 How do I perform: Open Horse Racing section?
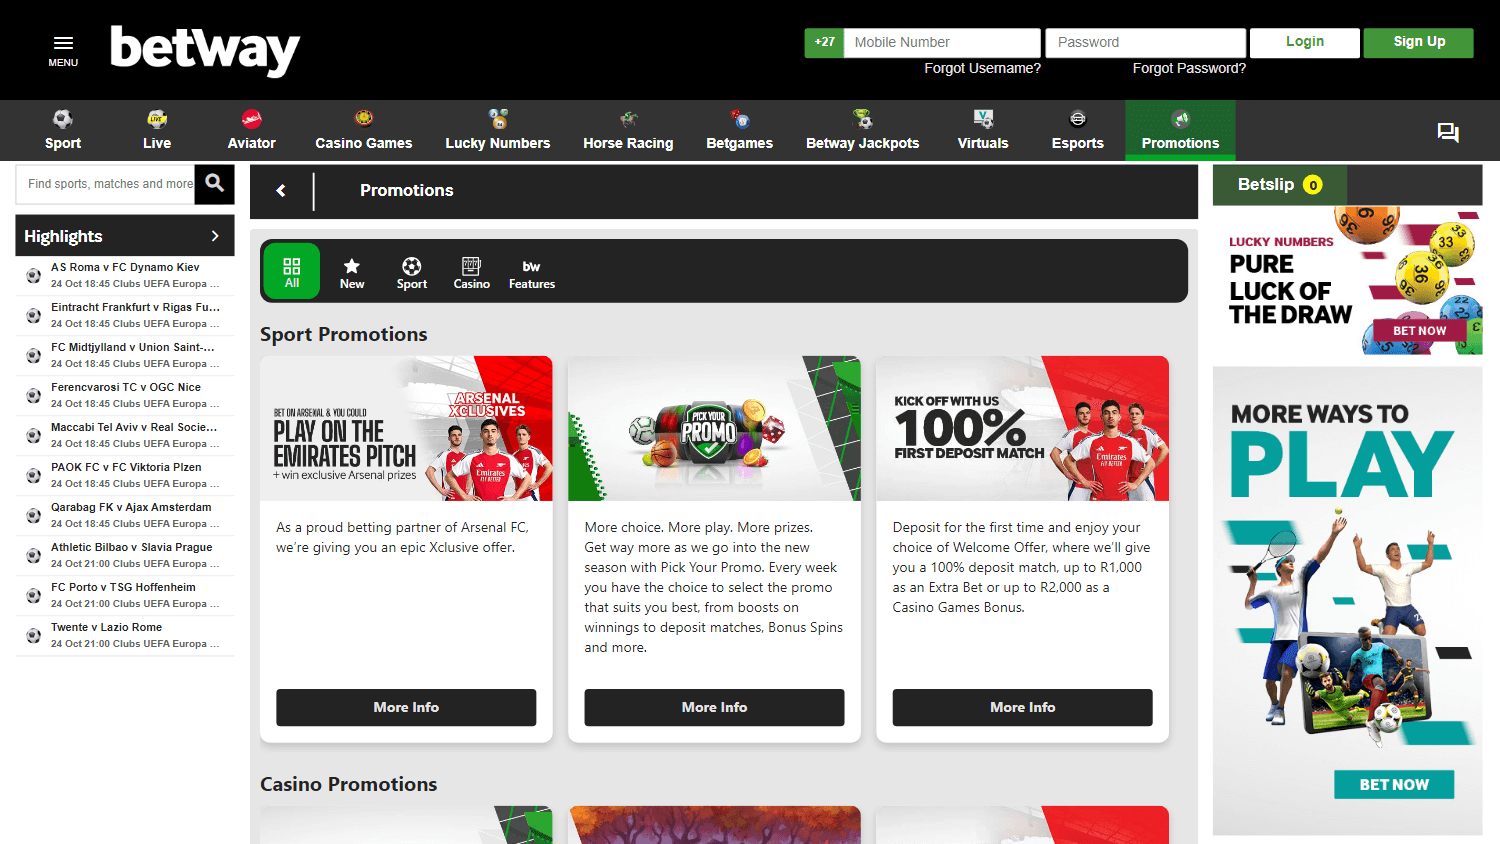coord(628,131)
